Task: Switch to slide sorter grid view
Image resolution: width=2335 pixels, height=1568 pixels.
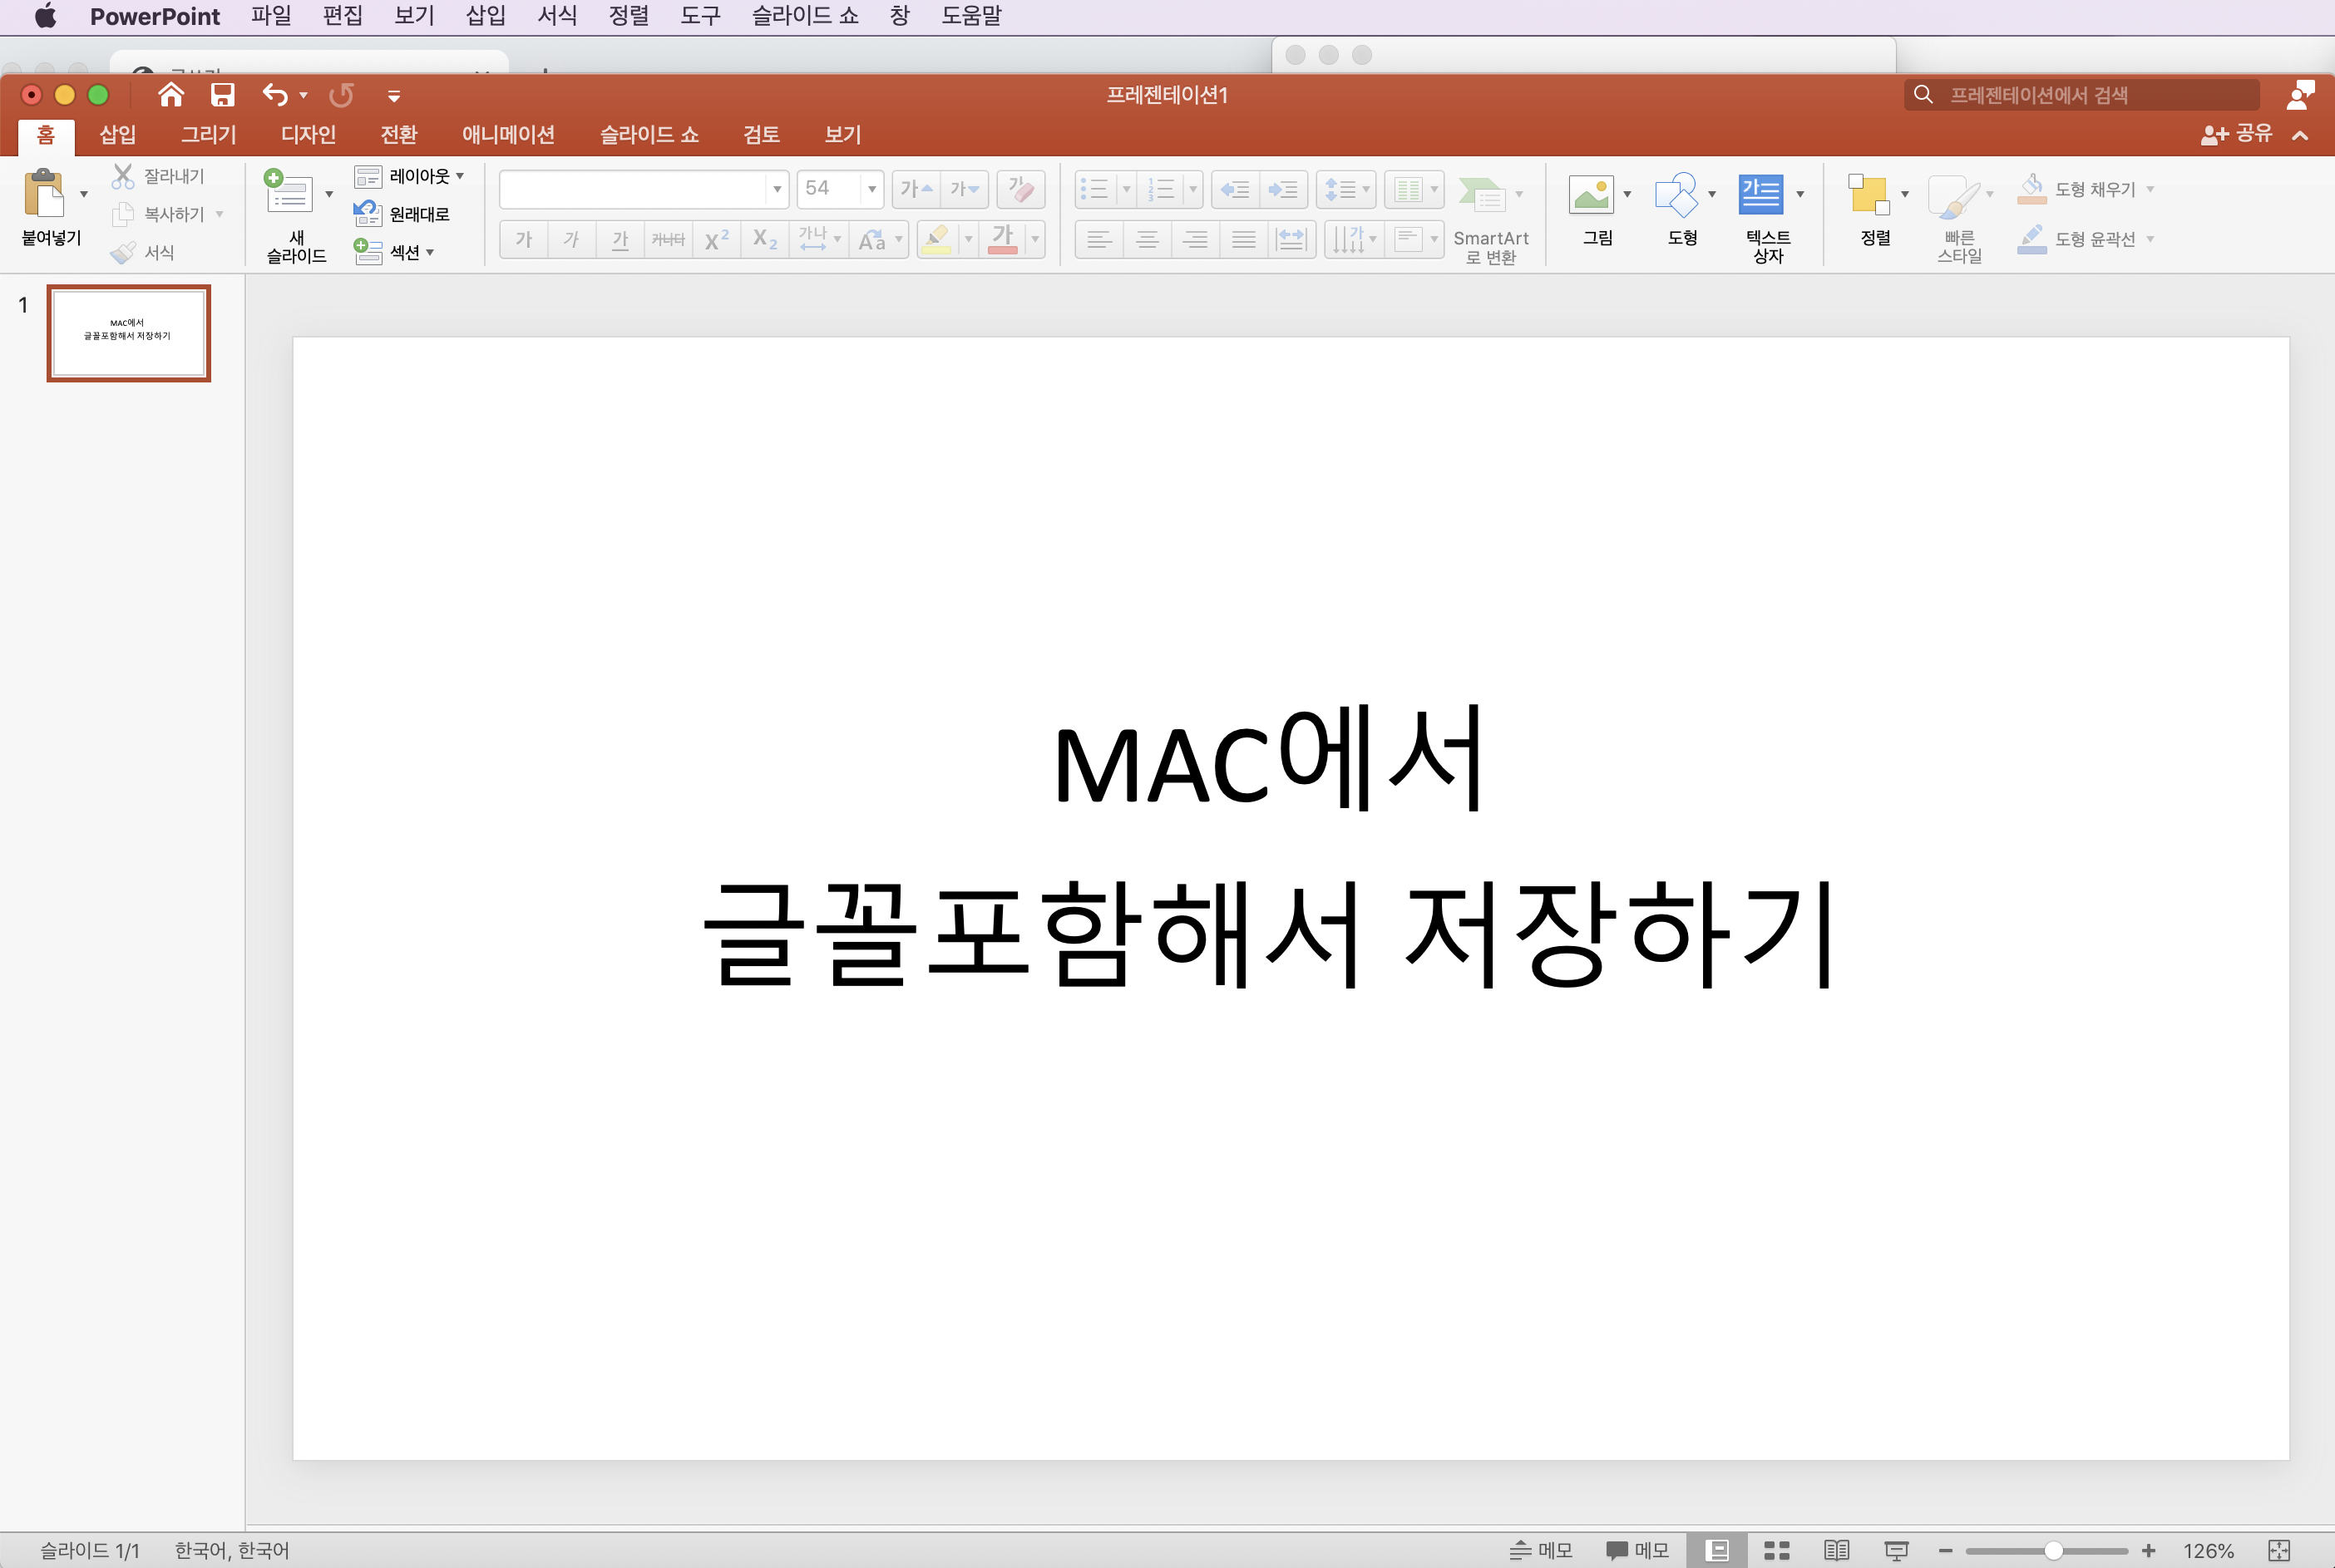Action: (x=1776, y=1550)
